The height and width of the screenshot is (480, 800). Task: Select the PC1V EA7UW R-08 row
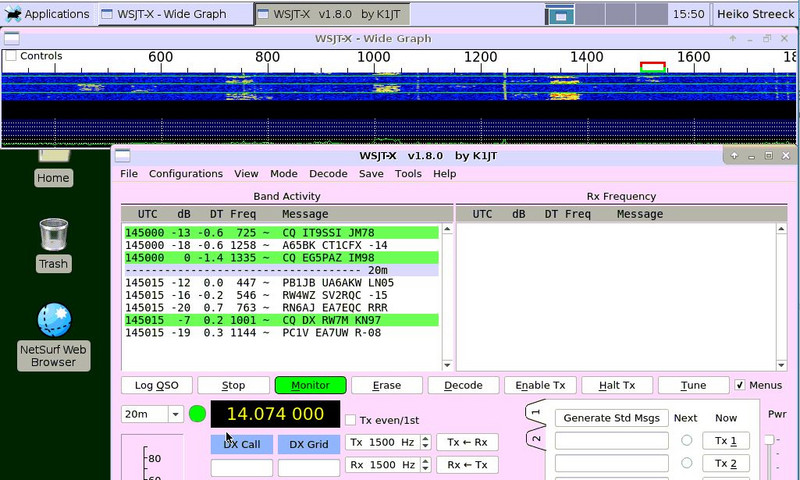coord(281,333)
